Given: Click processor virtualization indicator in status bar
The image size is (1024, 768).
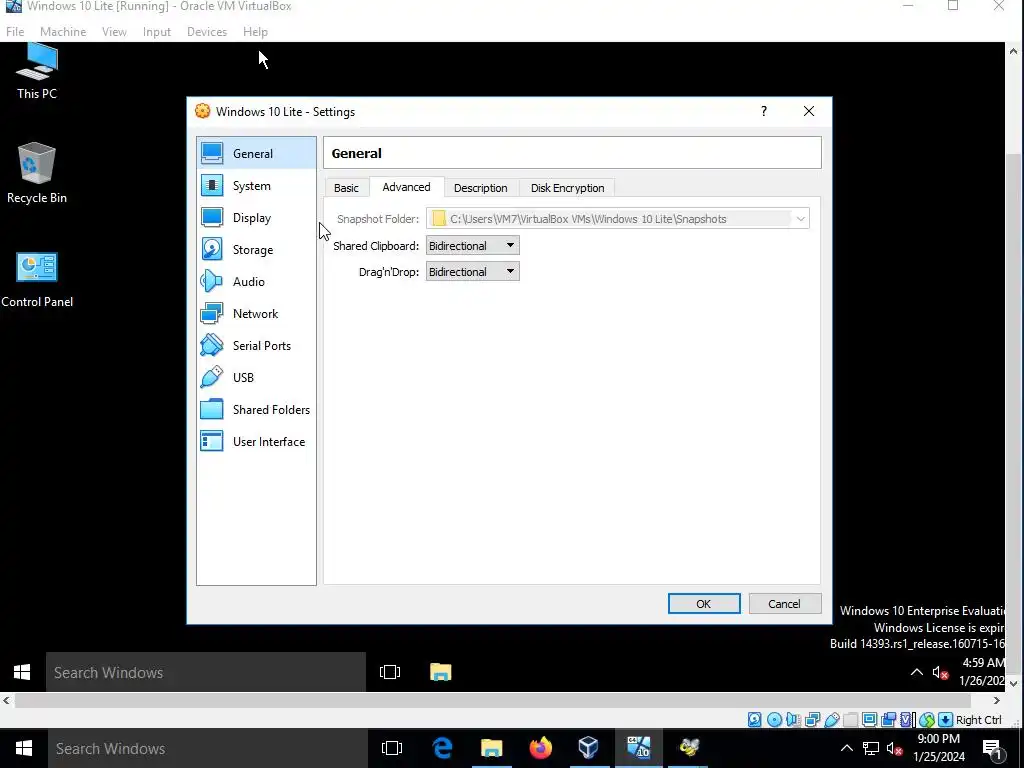Looking at the screenshot, I should pos(908,720).
